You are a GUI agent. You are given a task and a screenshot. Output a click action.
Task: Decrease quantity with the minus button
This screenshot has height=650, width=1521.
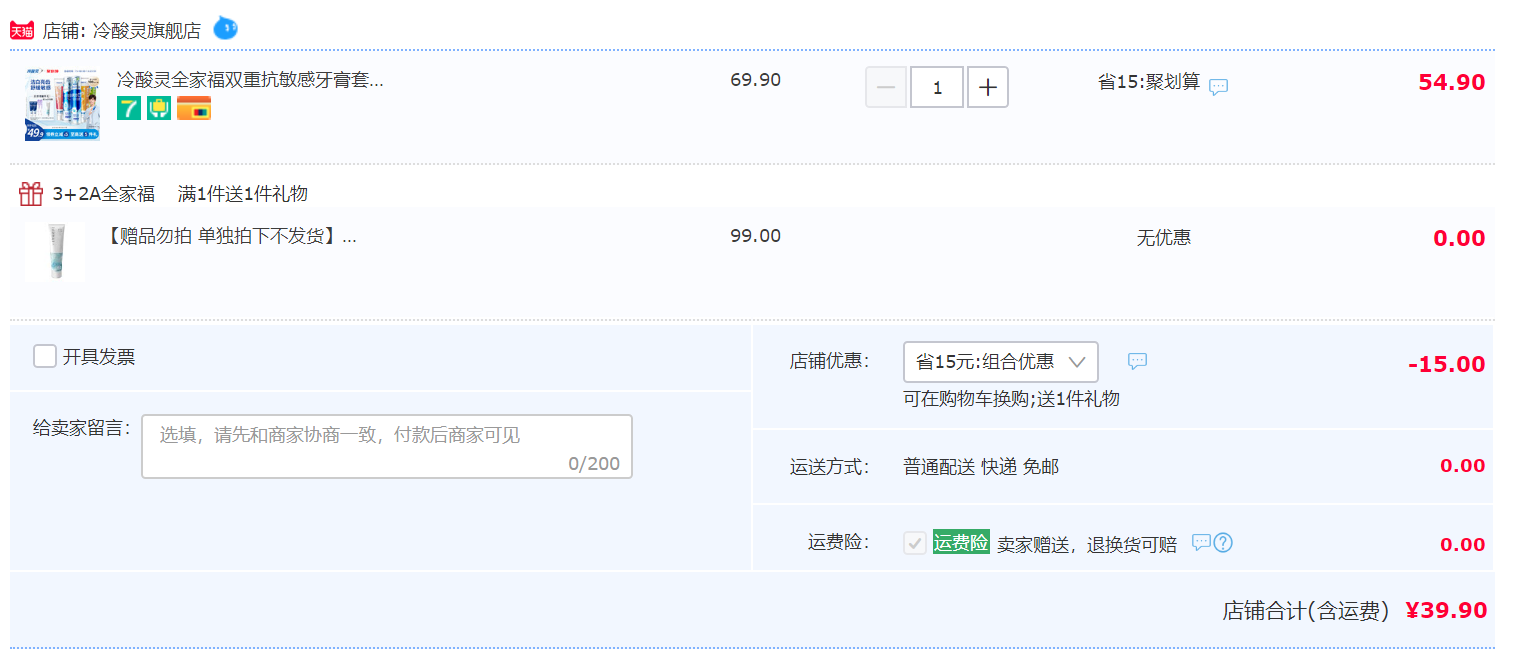[x=886, y=87]
